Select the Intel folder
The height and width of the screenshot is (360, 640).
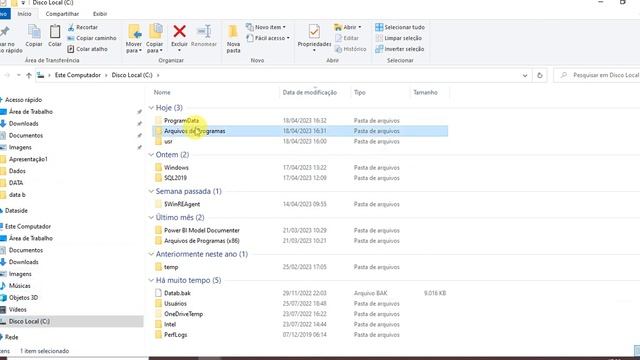(x=300, y=324)
